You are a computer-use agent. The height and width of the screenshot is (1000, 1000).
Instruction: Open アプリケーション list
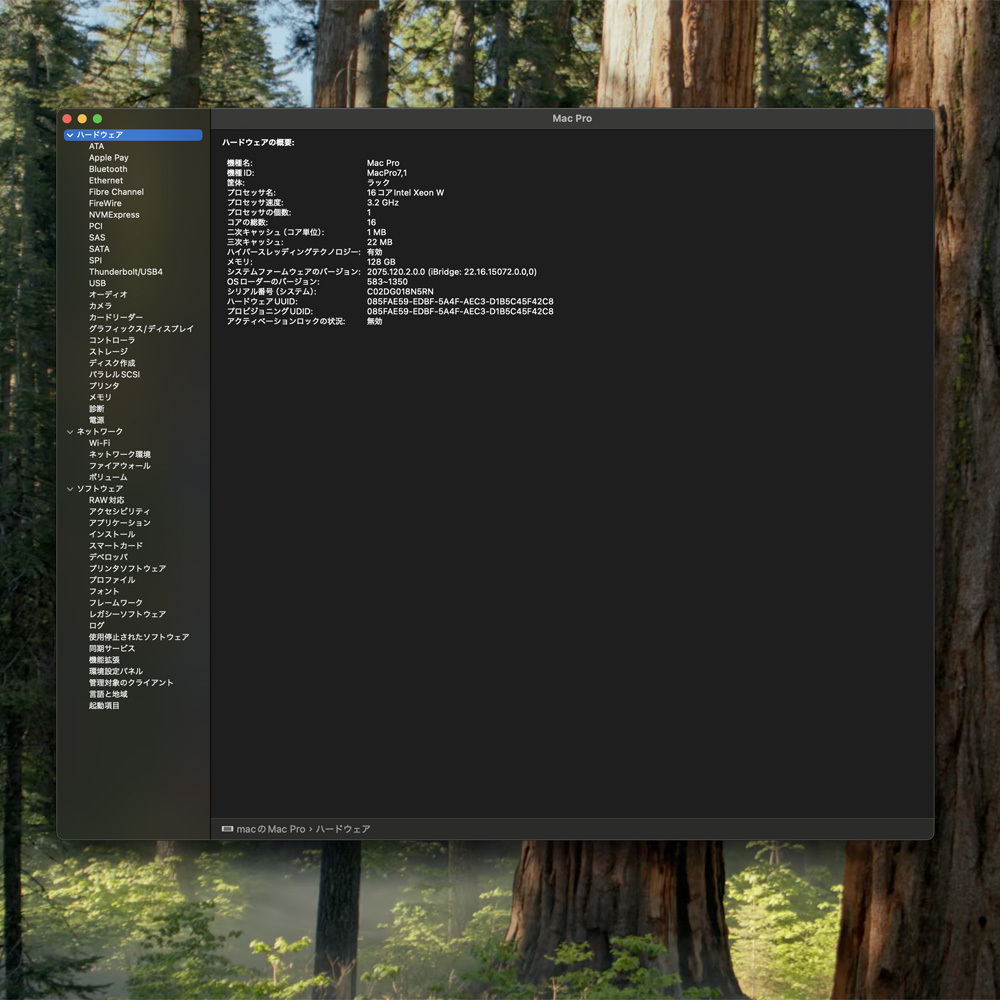[119, 523]
